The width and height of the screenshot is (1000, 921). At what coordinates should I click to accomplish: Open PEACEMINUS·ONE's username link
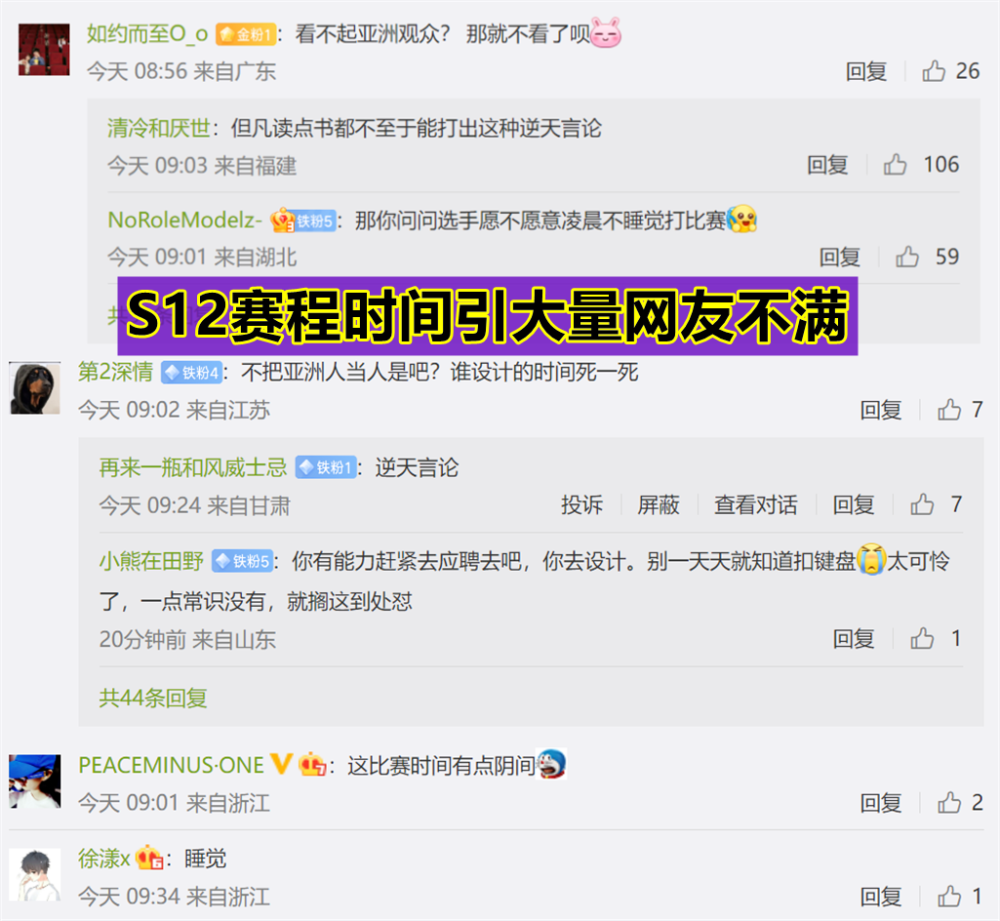point(171,765)
